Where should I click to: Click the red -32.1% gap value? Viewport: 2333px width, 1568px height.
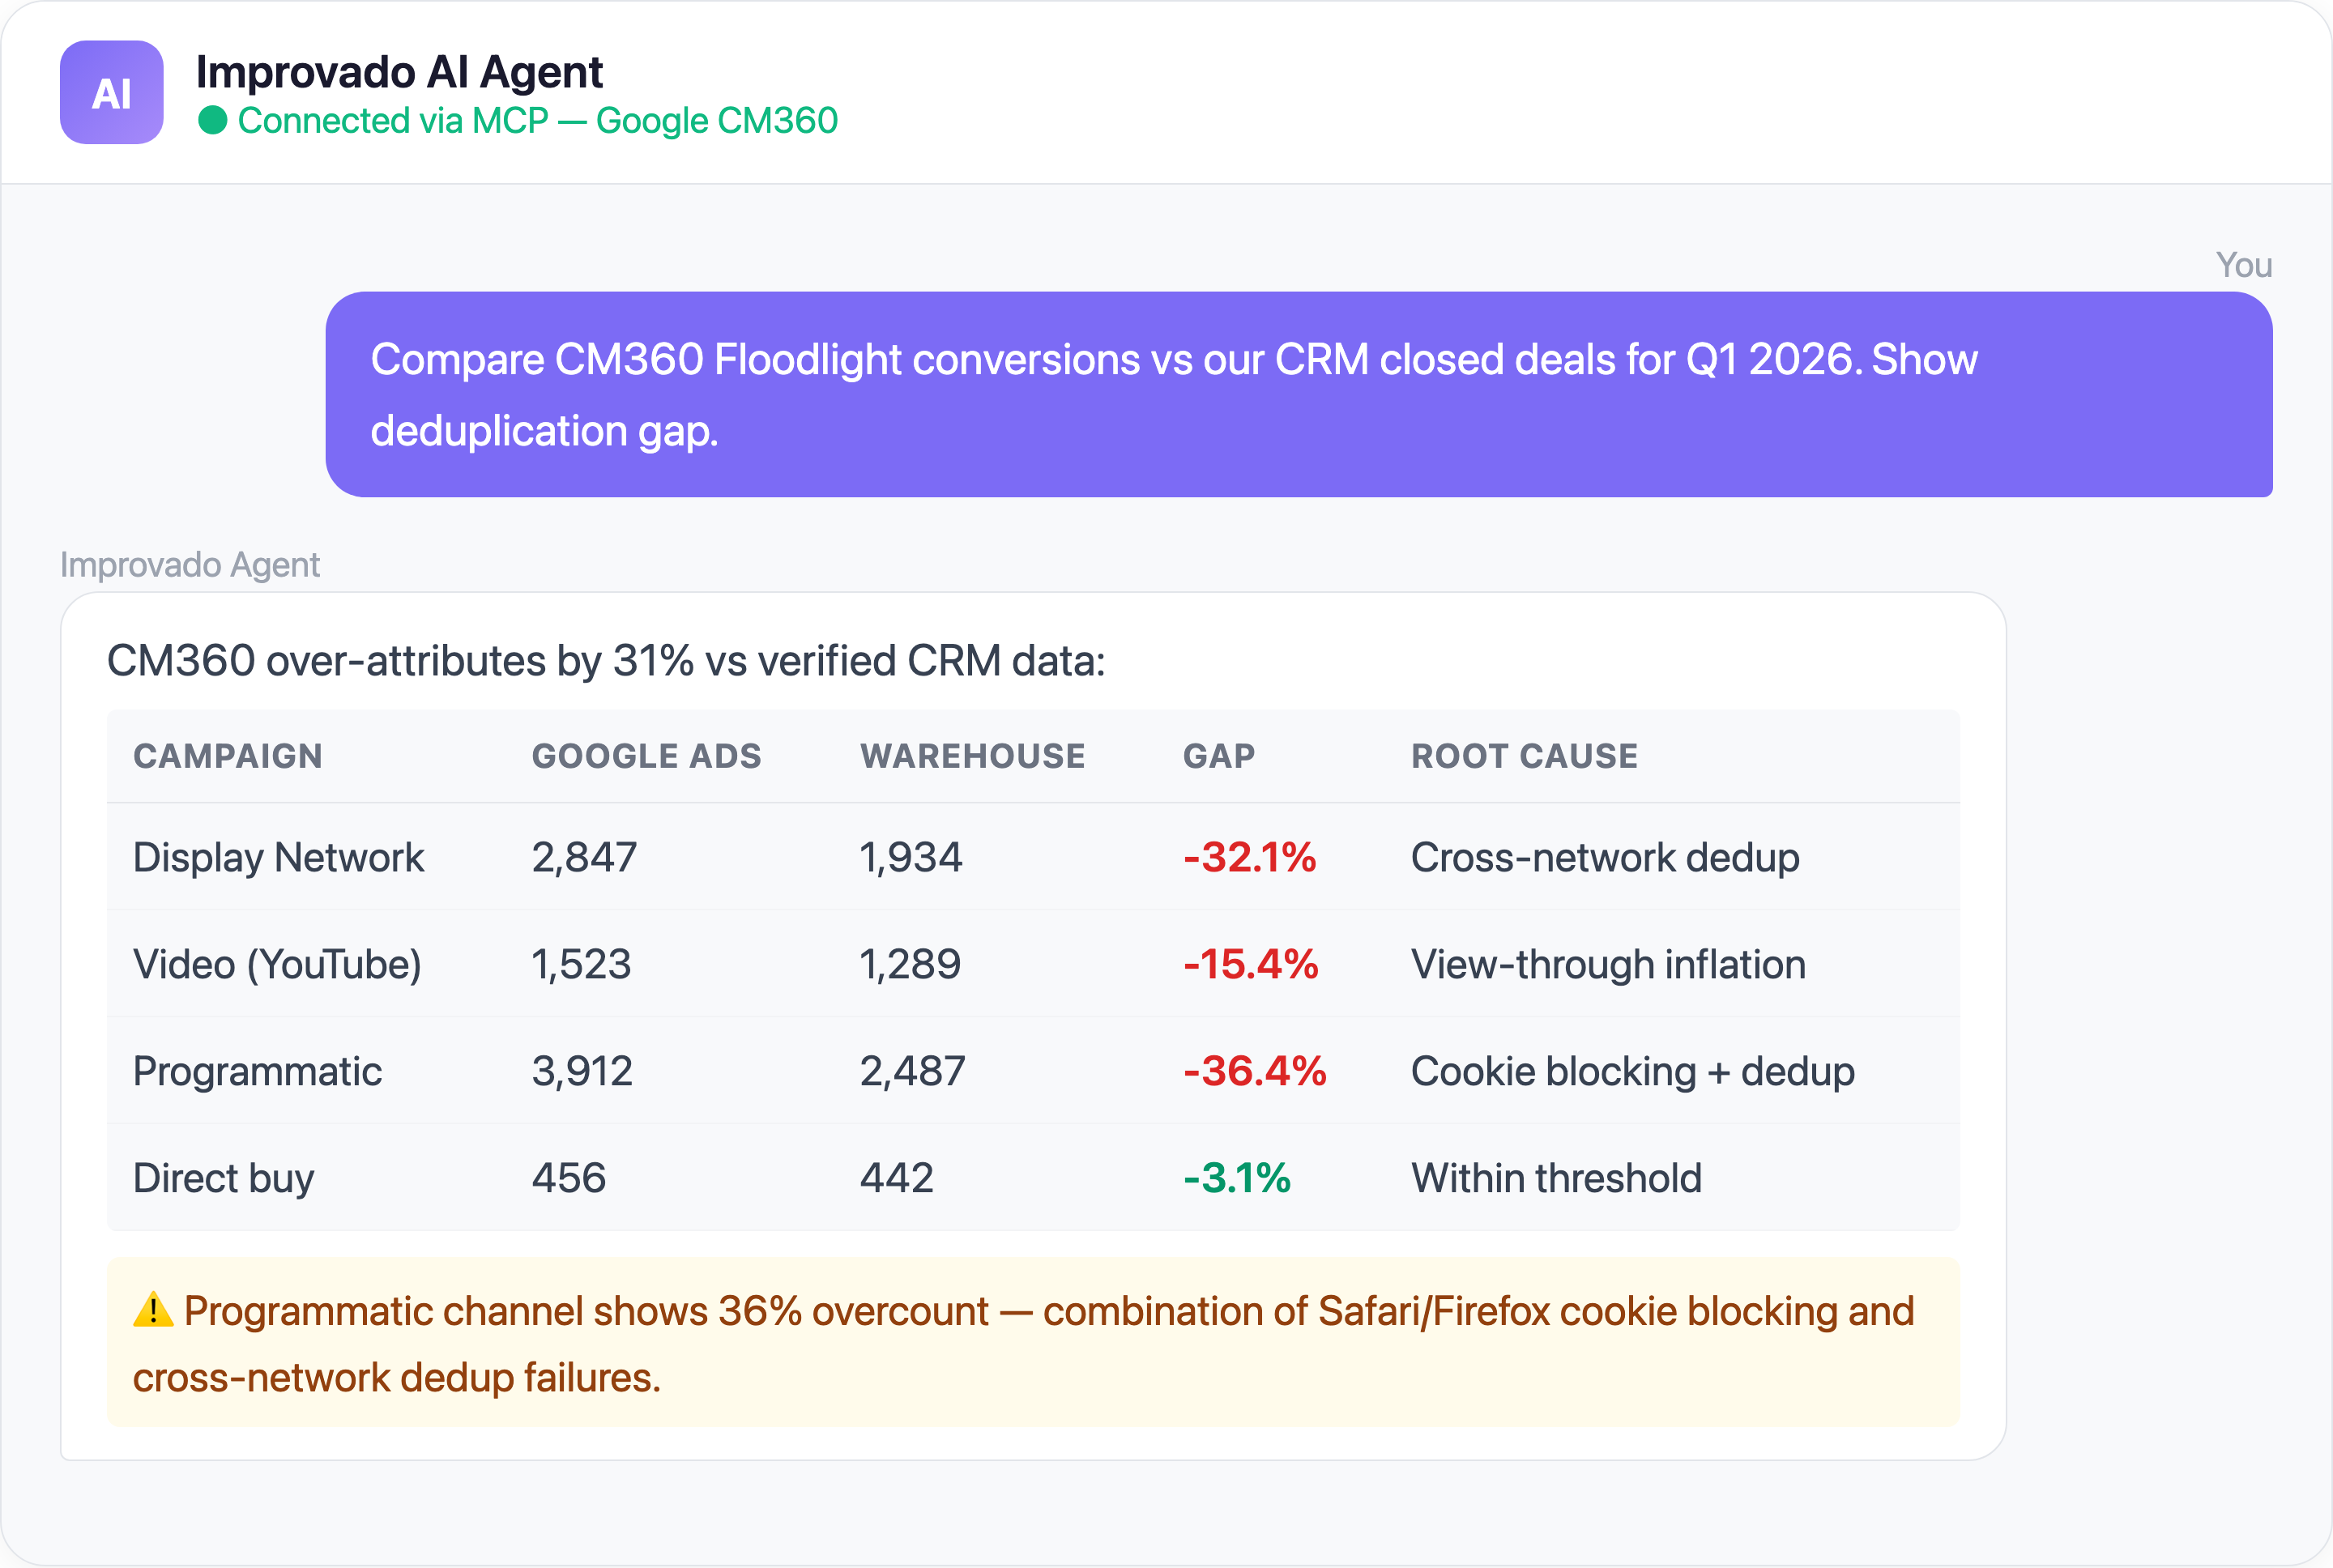coord(1249,857)
